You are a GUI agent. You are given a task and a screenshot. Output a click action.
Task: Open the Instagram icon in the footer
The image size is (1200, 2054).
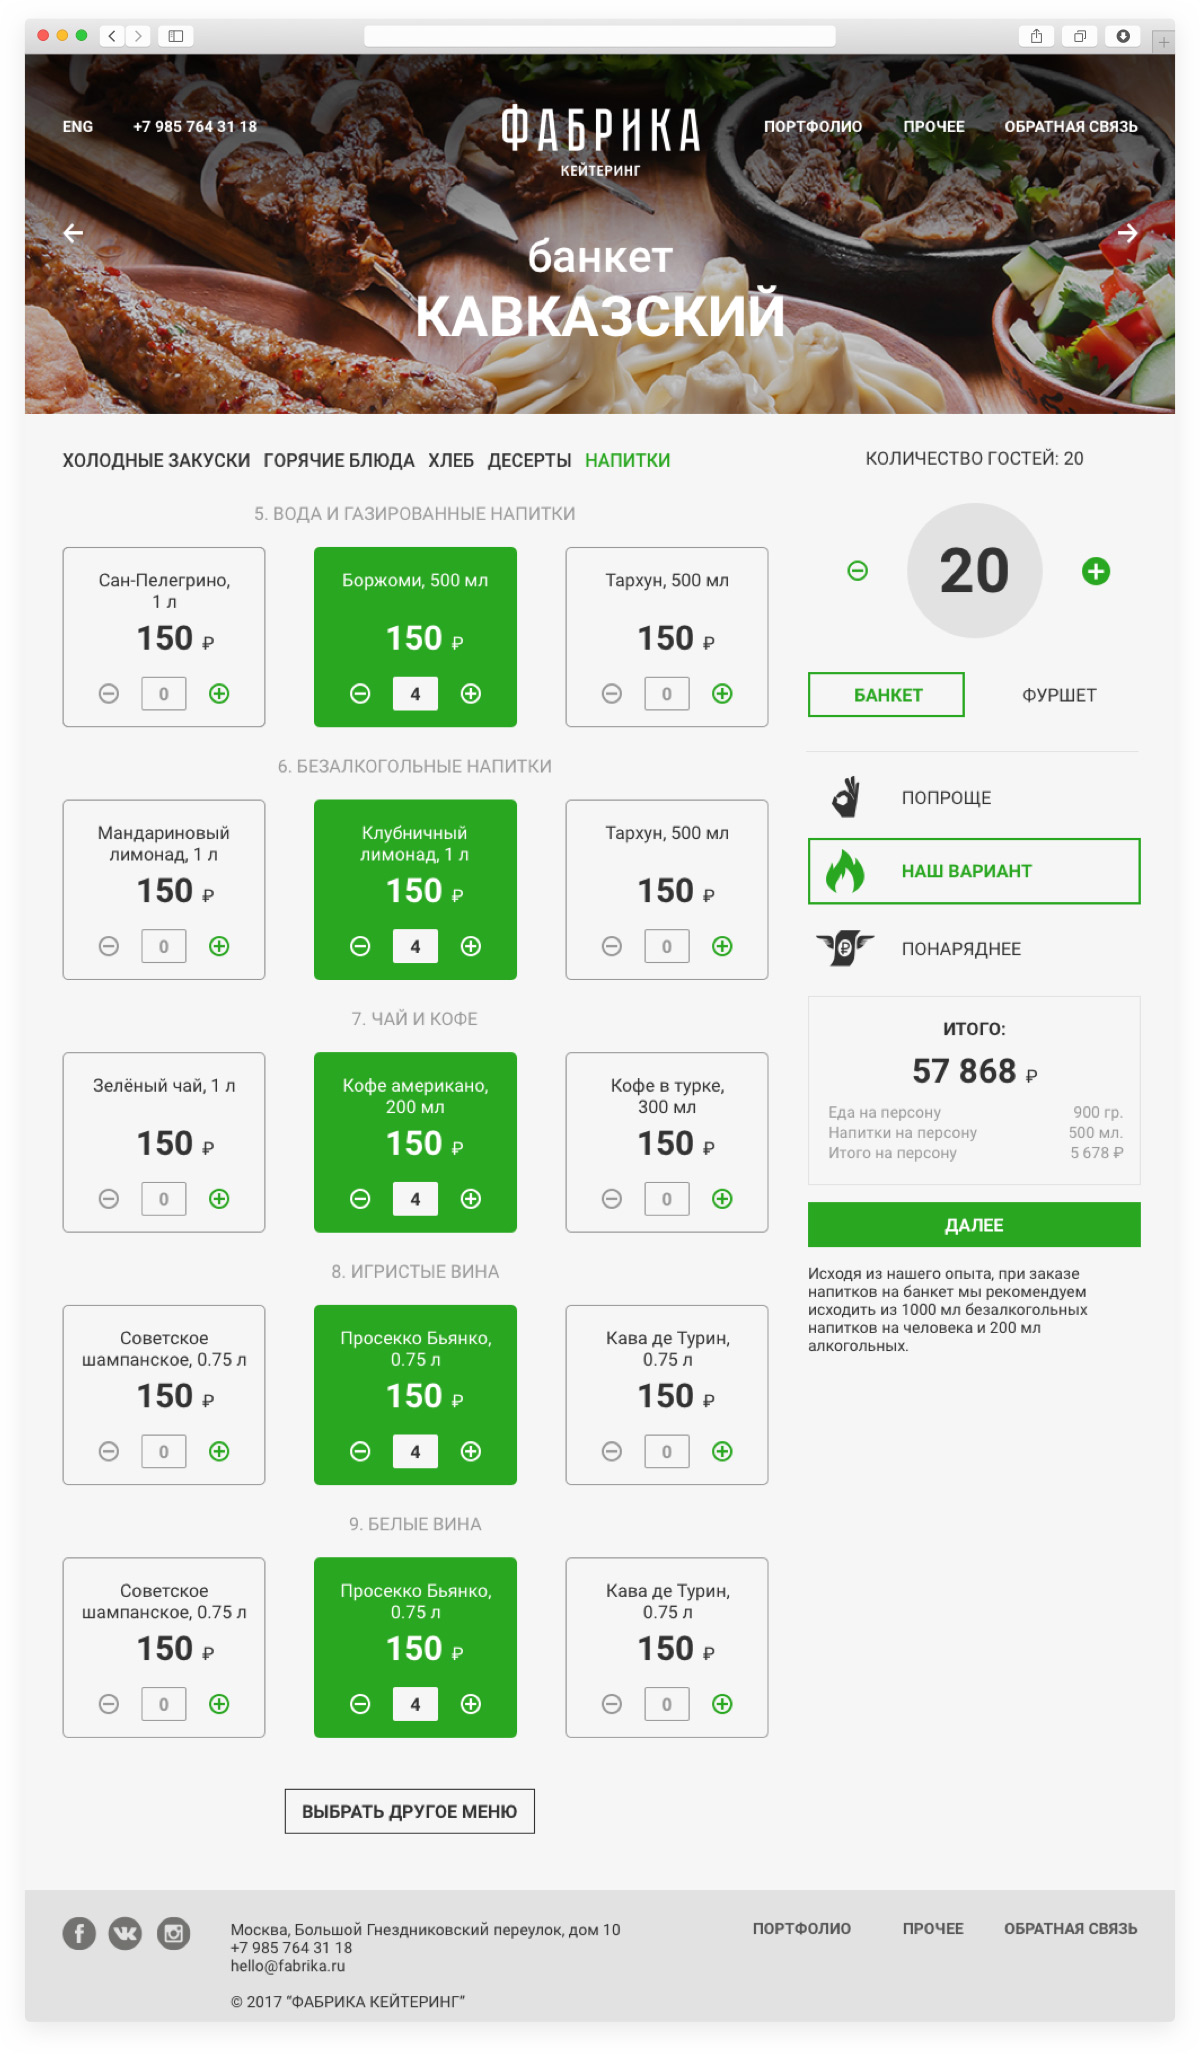click(x=173, y=1933)
